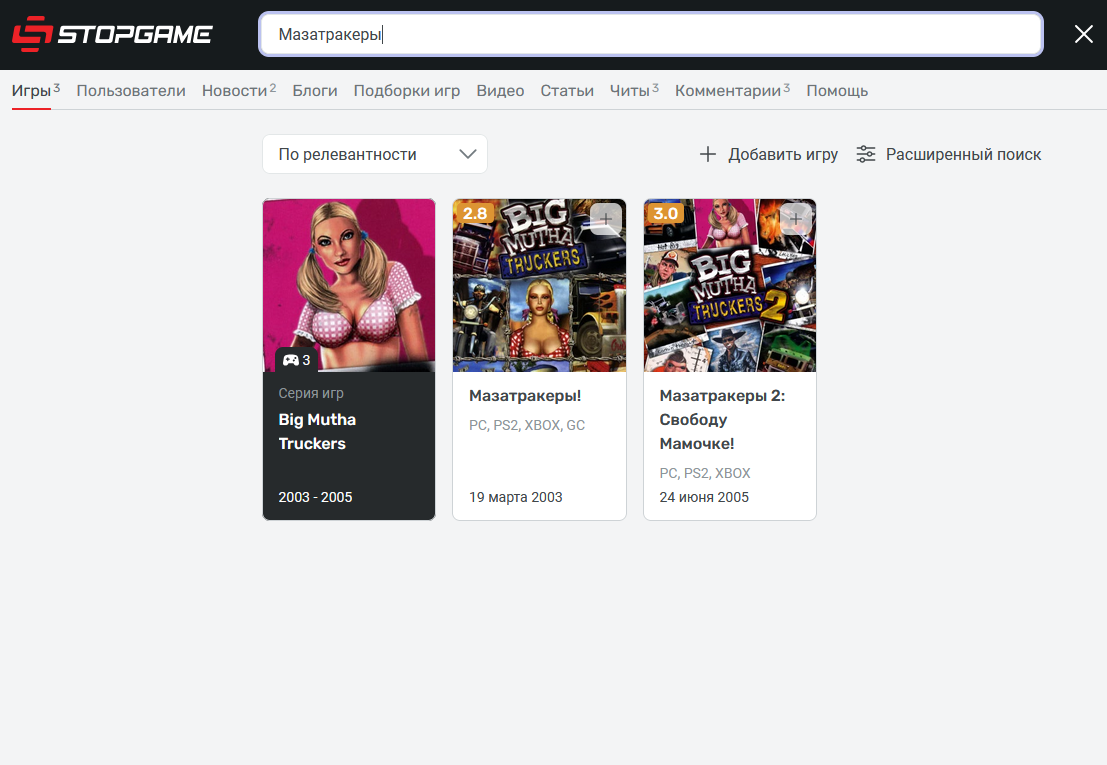Open the Мазатракеры 2 cover thumbnail
The height and width of the screenshot is (765, 1107).
click(x=730, y=285)
